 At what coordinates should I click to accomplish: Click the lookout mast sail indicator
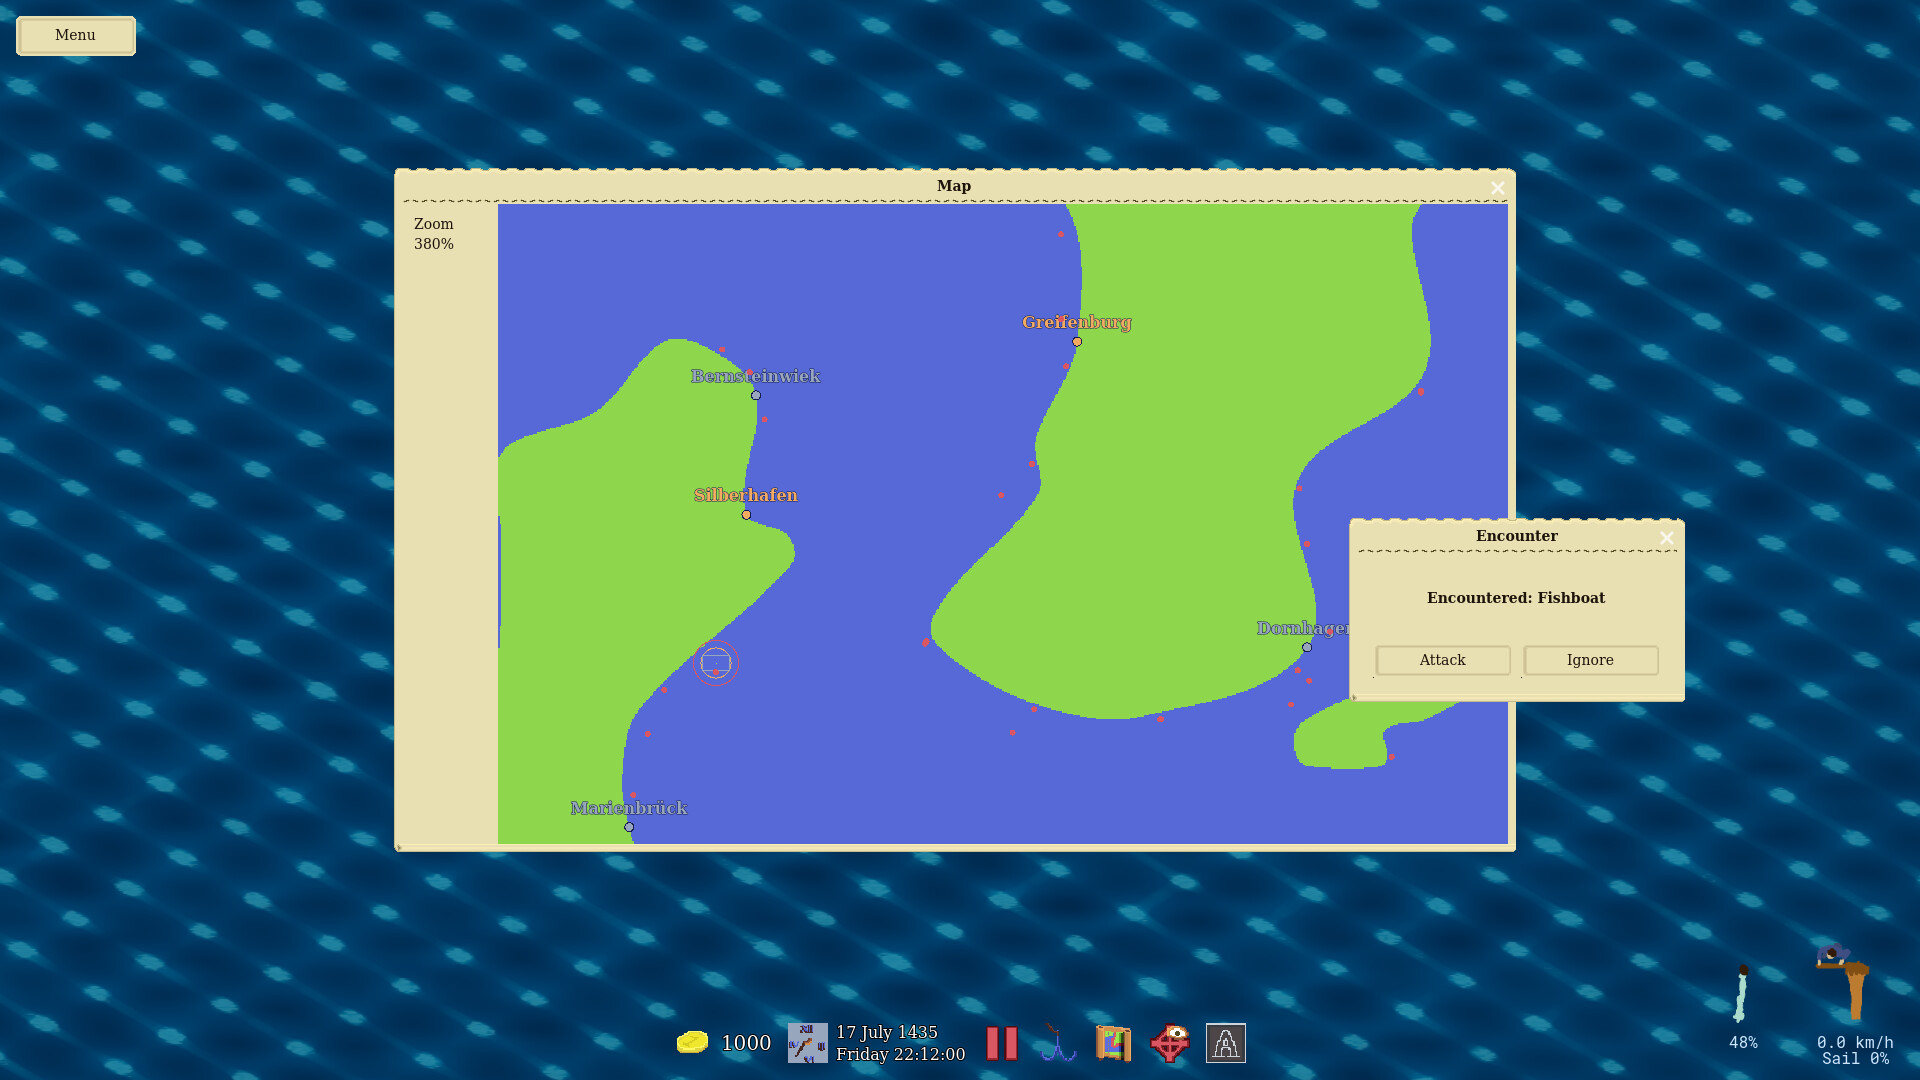(1844, 981)
